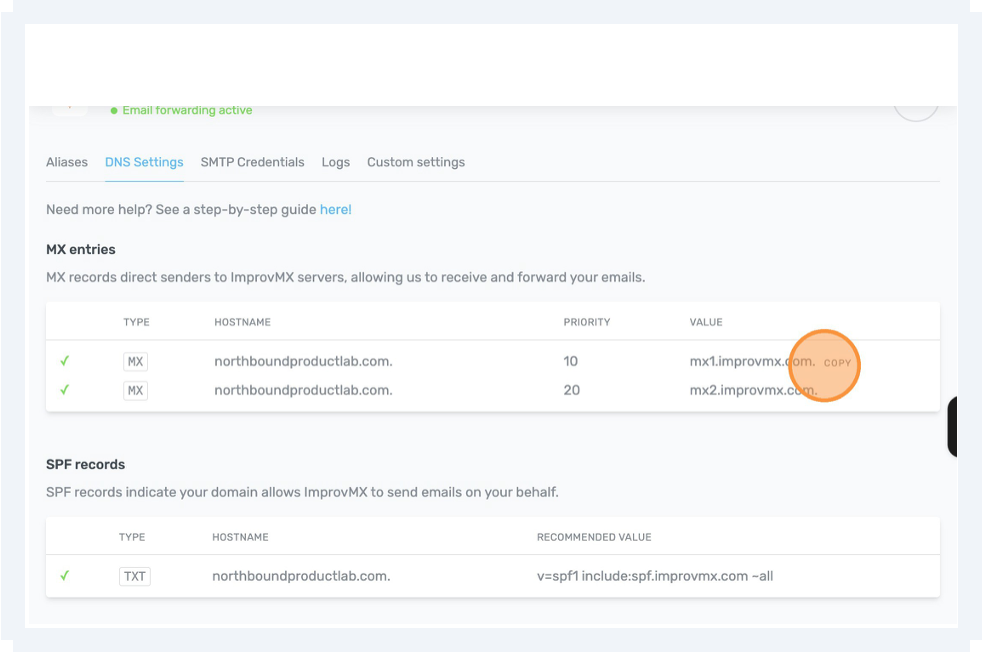Open the Custom settings tab
This screenshot has height=652, width=982.
(416, 162)
